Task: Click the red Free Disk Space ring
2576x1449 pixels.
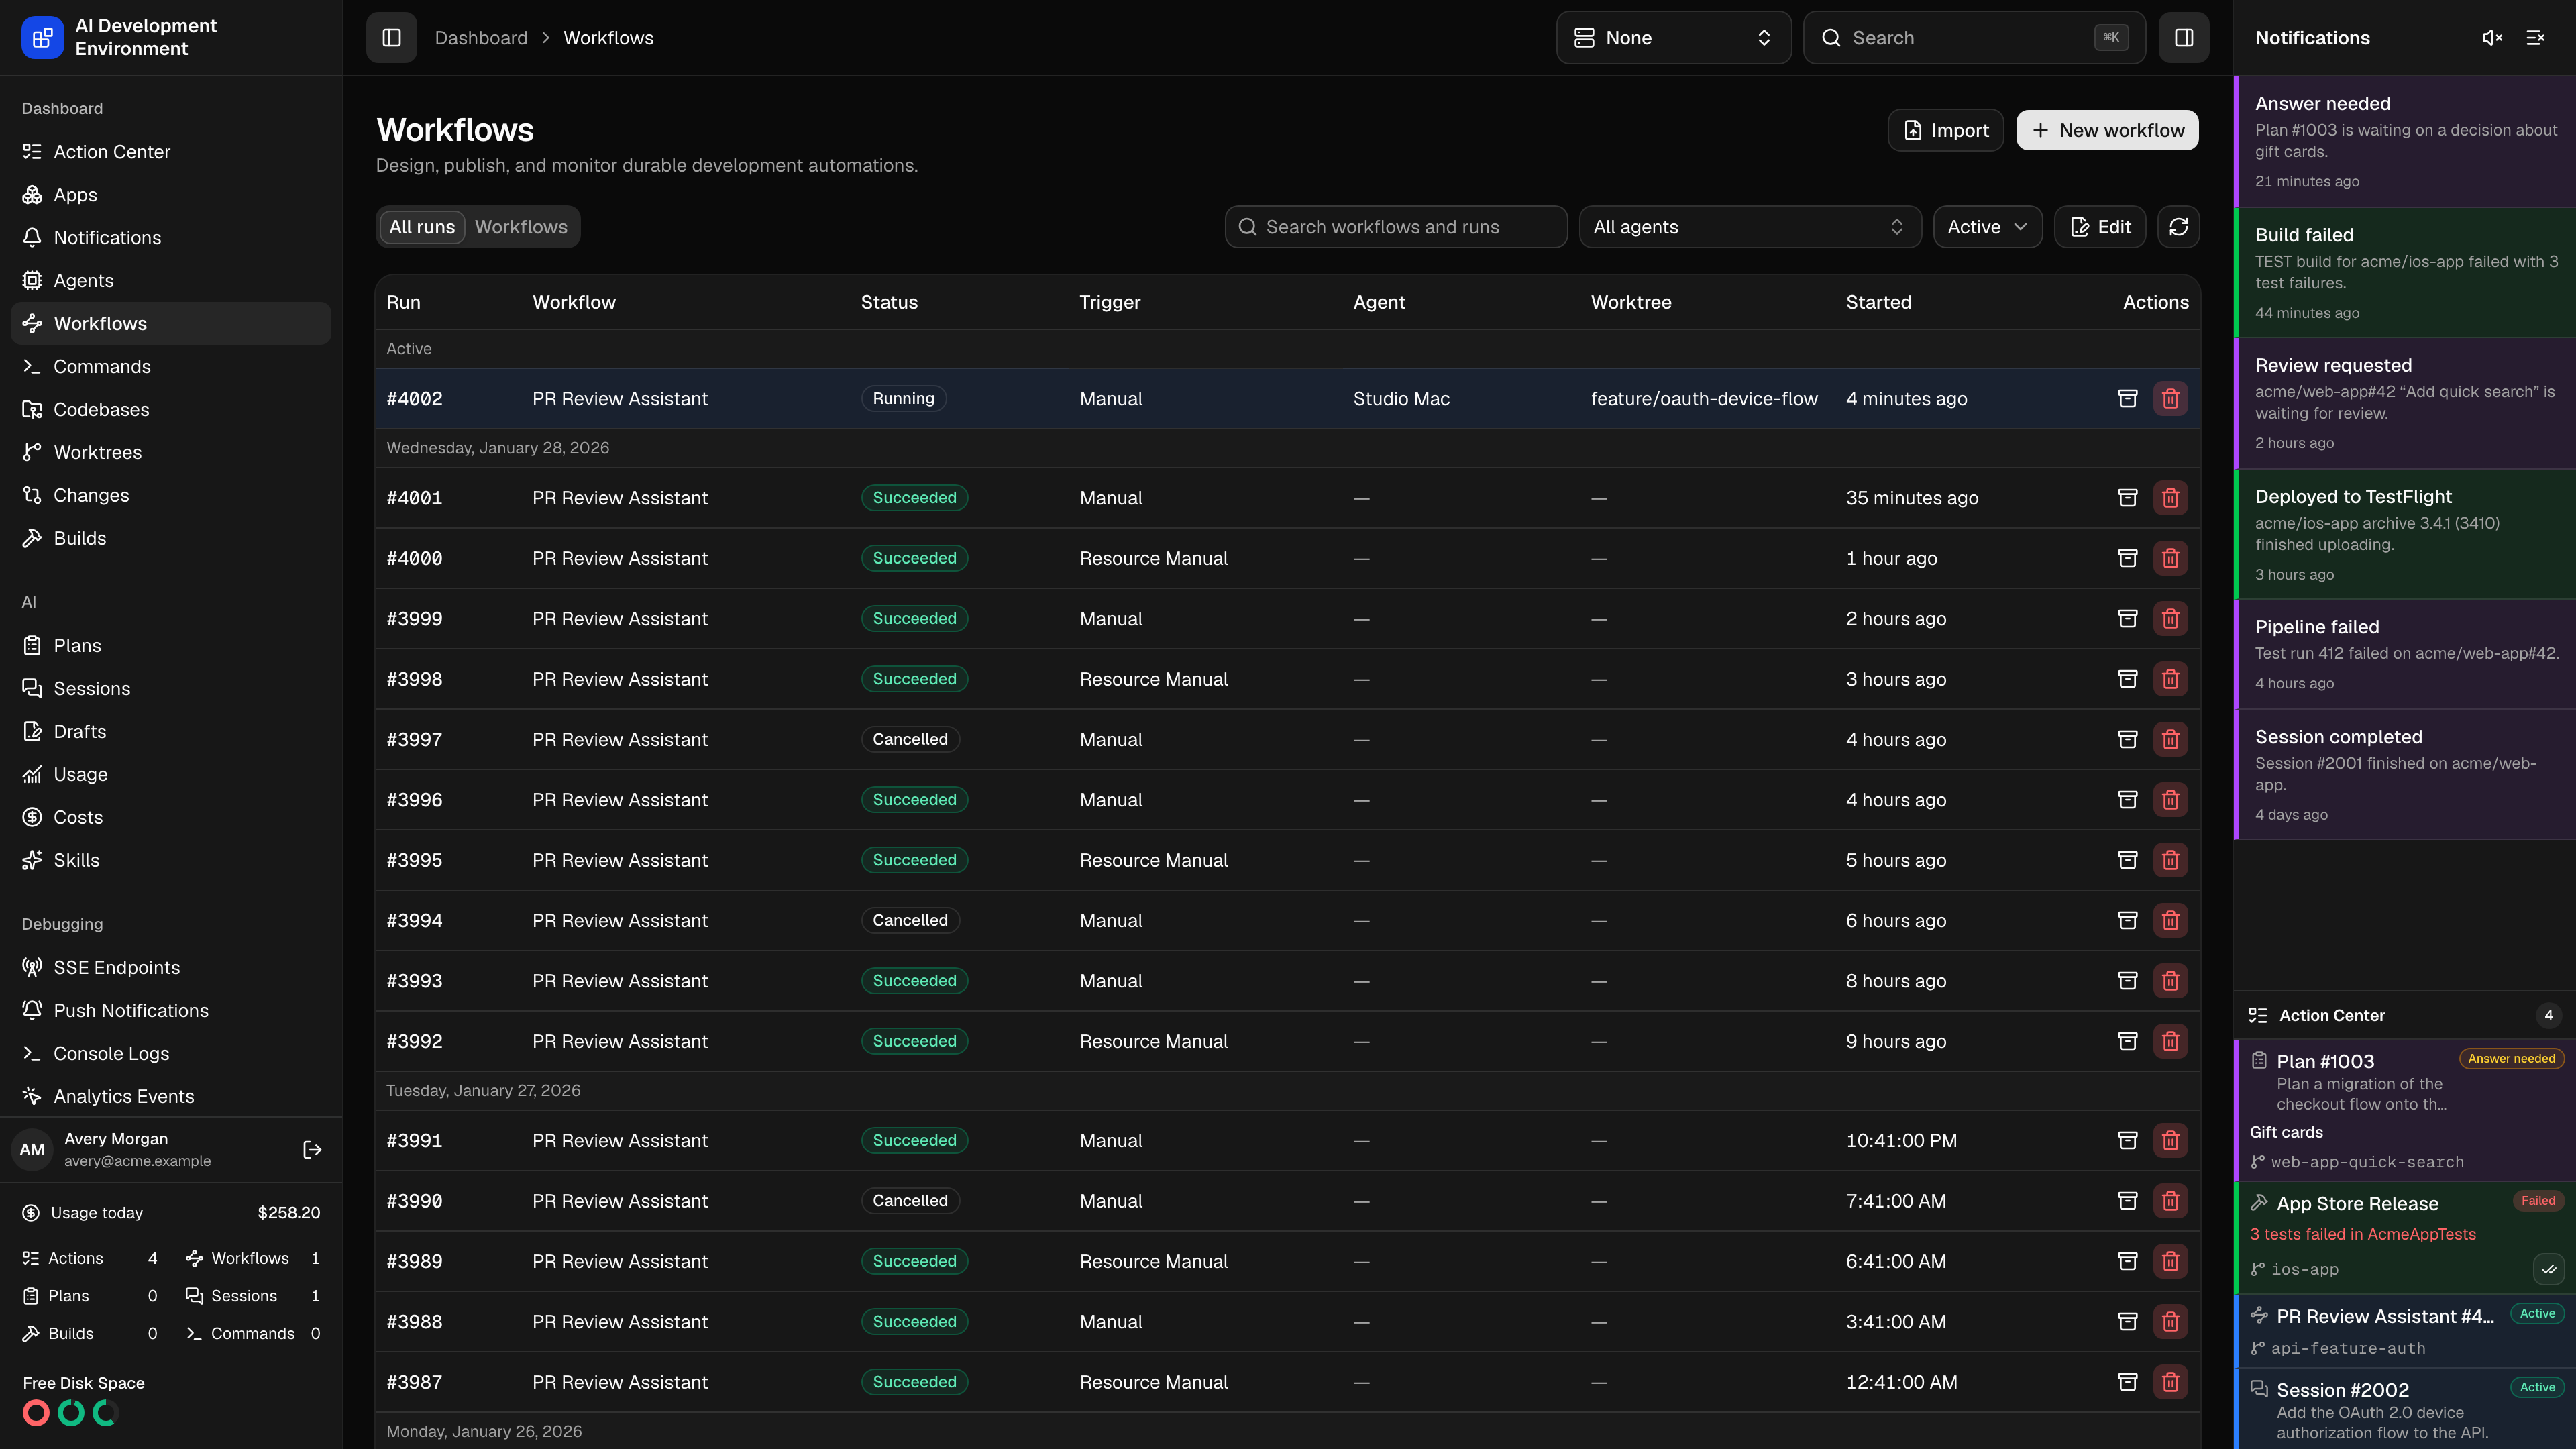Action: pos(36,1413)
